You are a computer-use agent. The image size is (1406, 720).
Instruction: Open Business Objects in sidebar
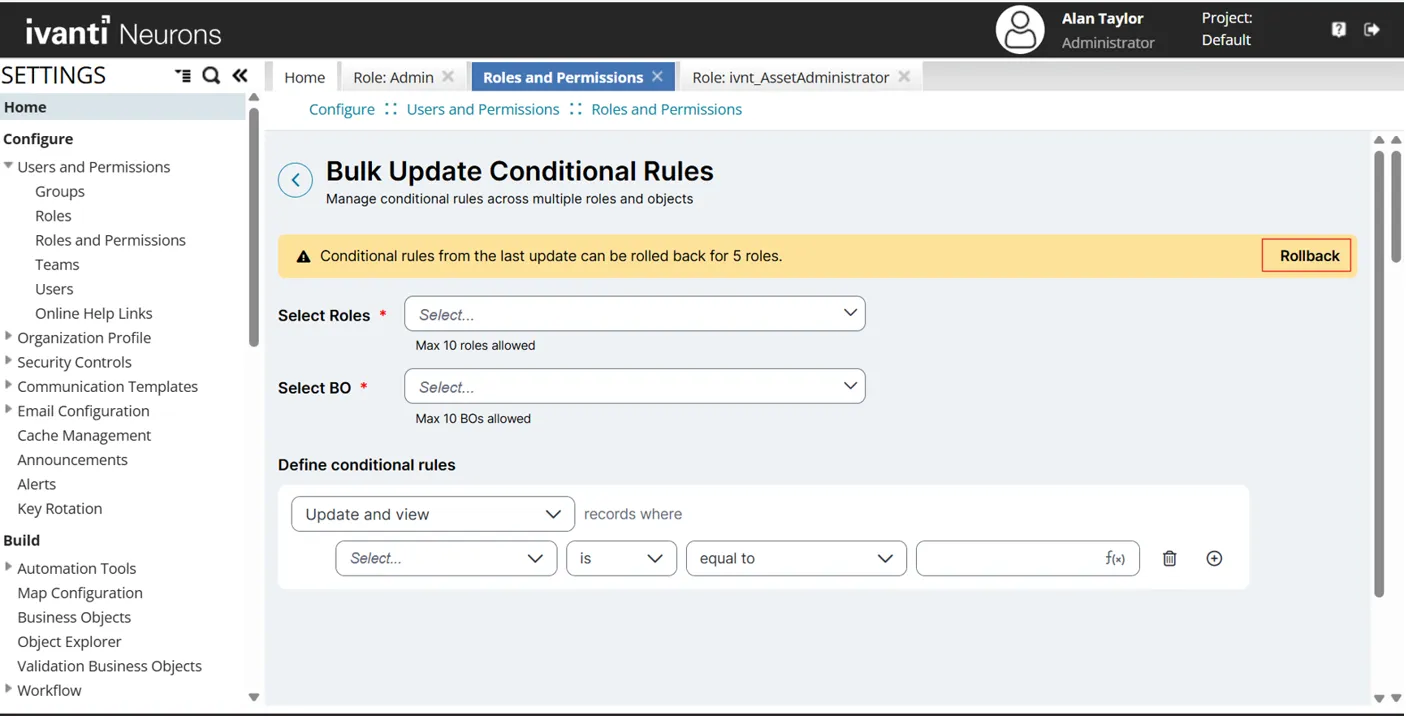(x=74, y=617)
